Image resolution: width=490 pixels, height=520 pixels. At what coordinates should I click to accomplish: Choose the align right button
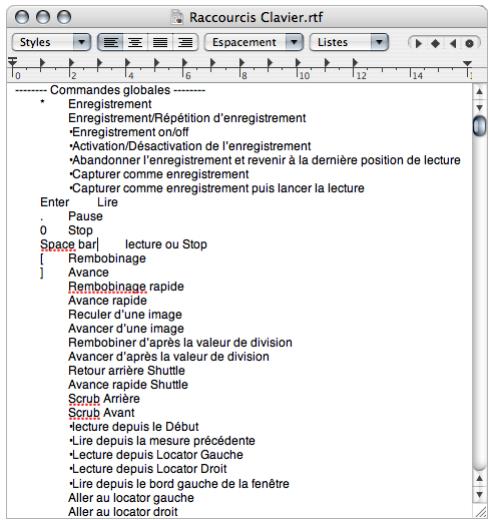tap(185, 43)
